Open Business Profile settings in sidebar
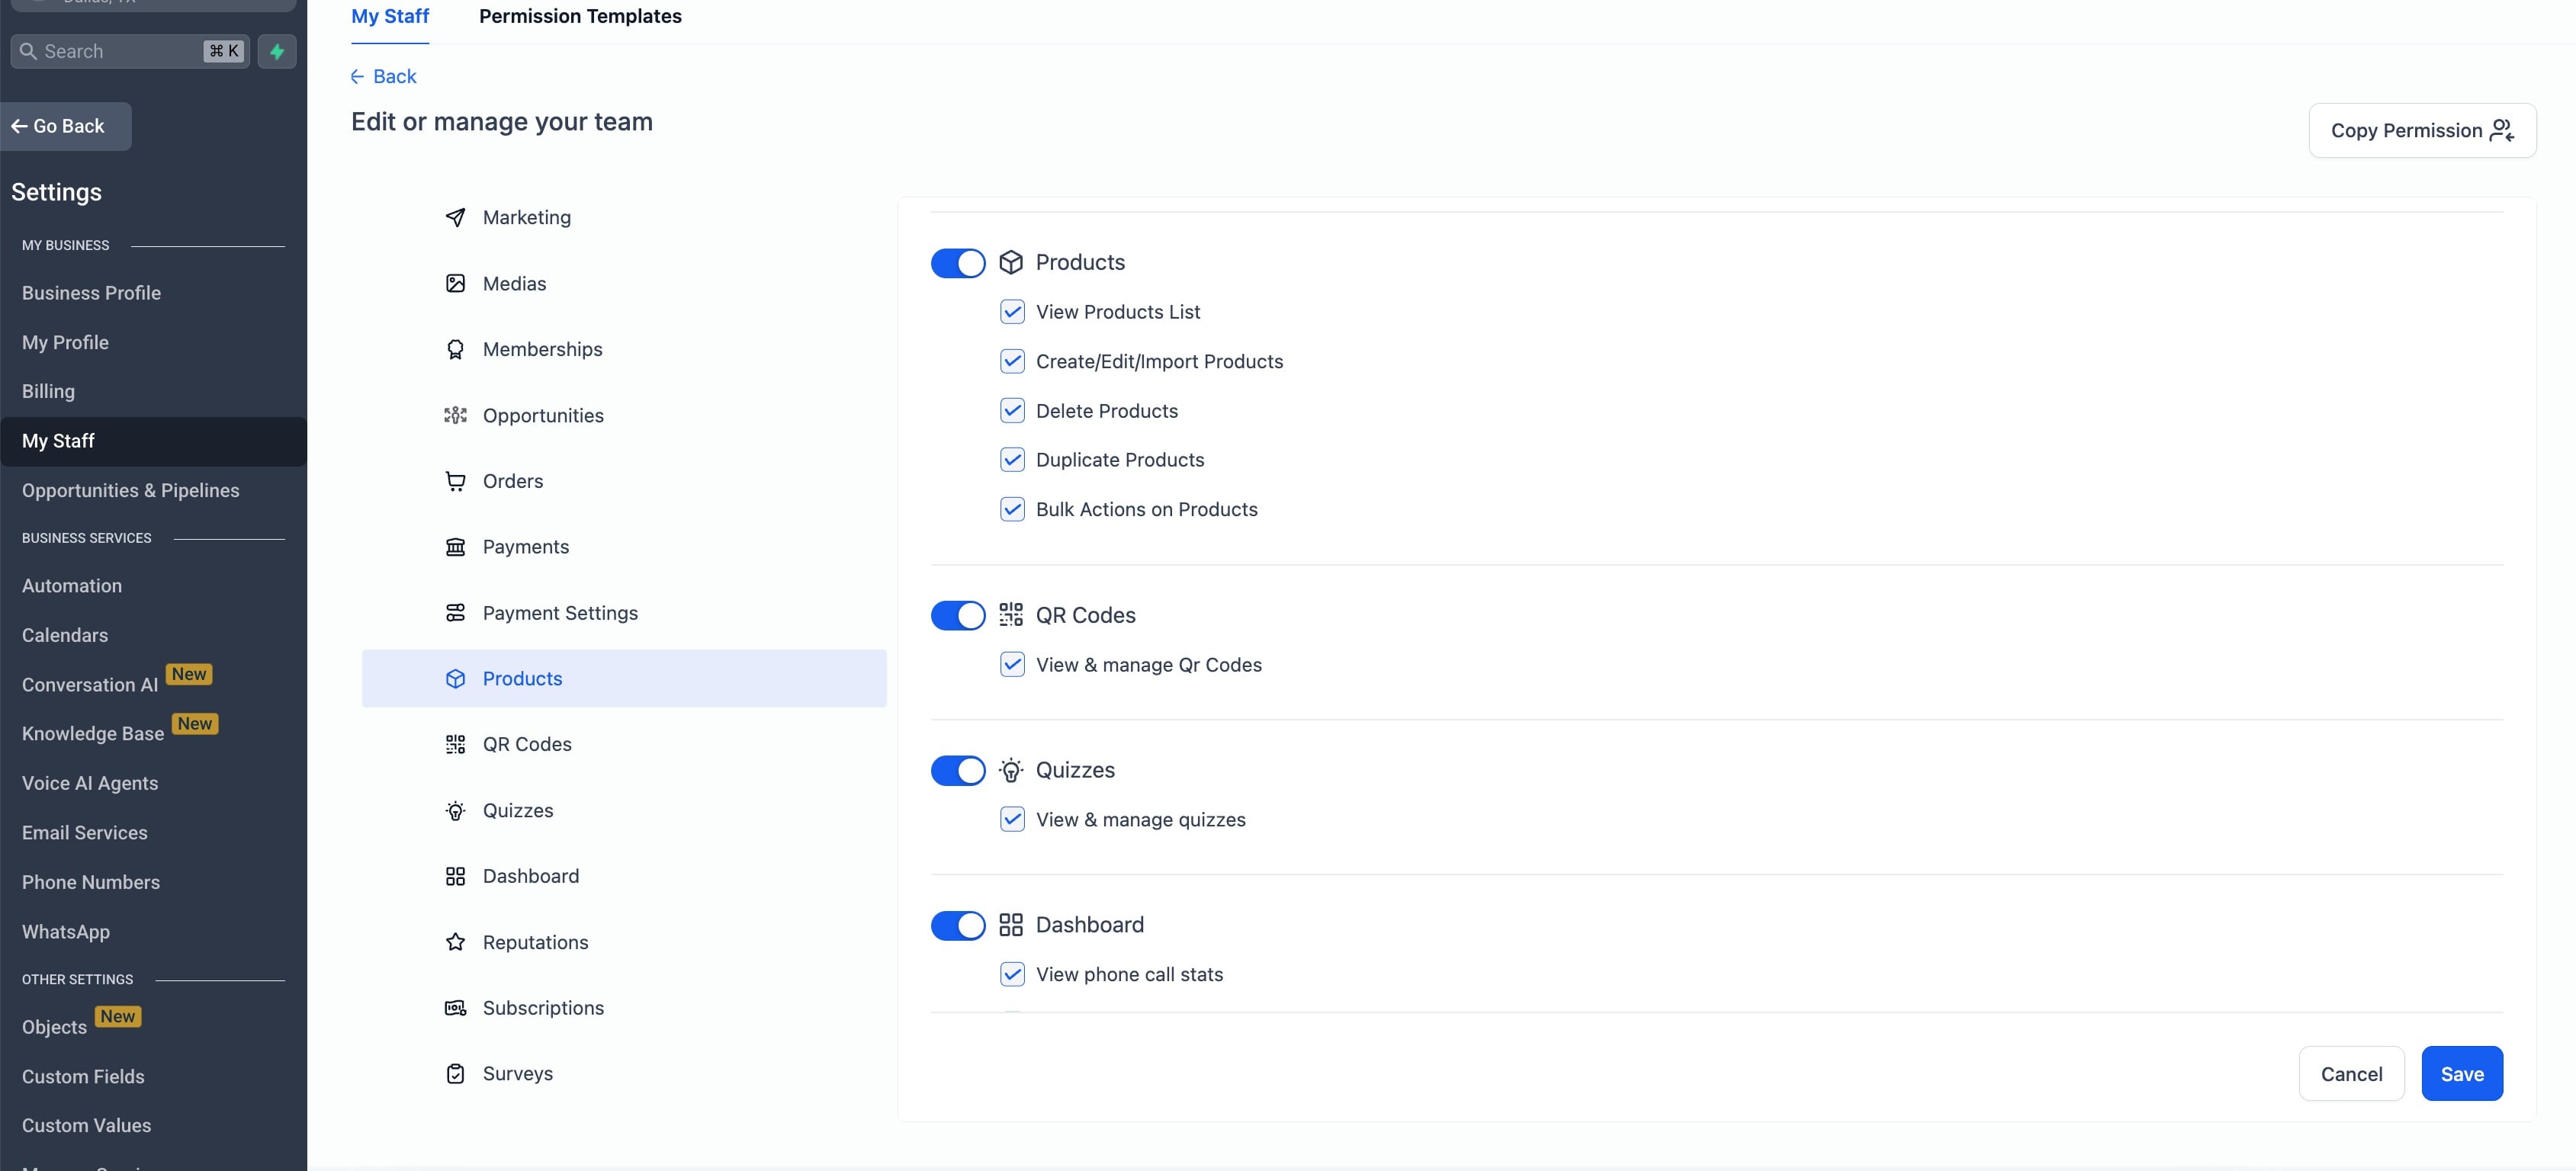 [x=91, y=293]
